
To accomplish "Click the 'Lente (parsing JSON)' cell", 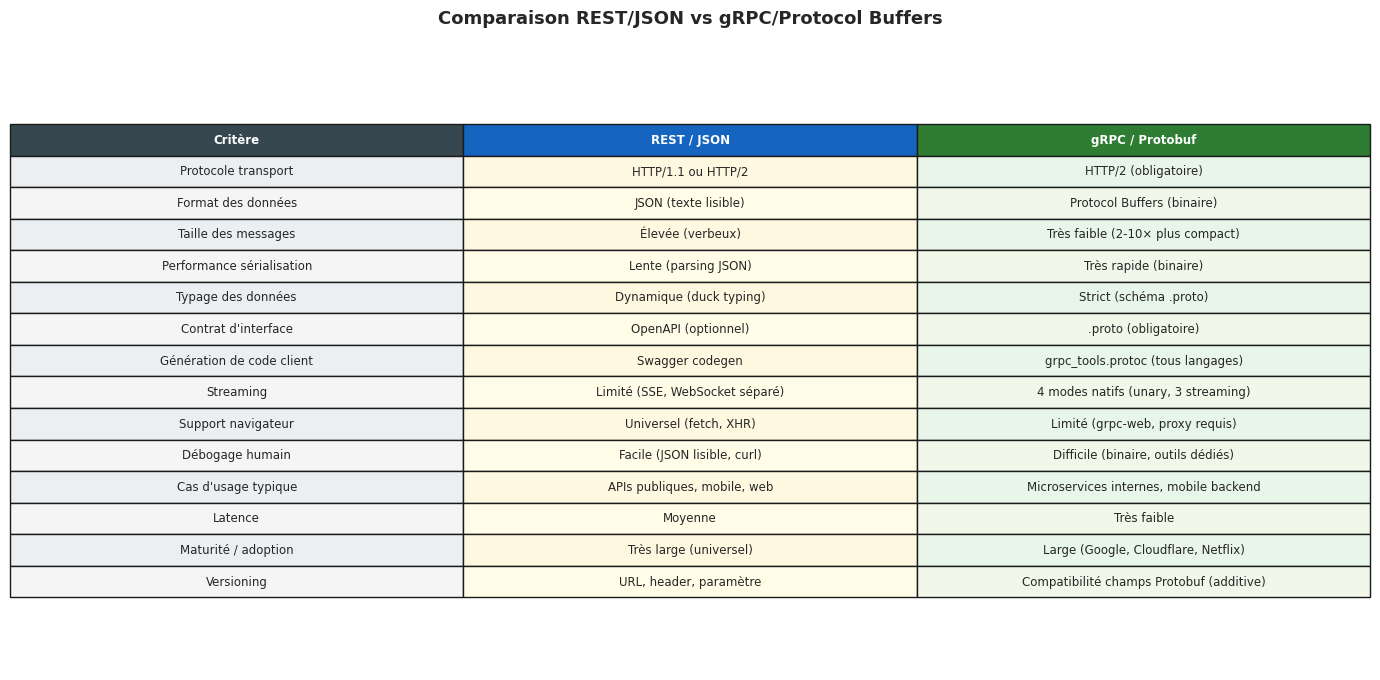I will pyautogui.click(x=690, y=266).
